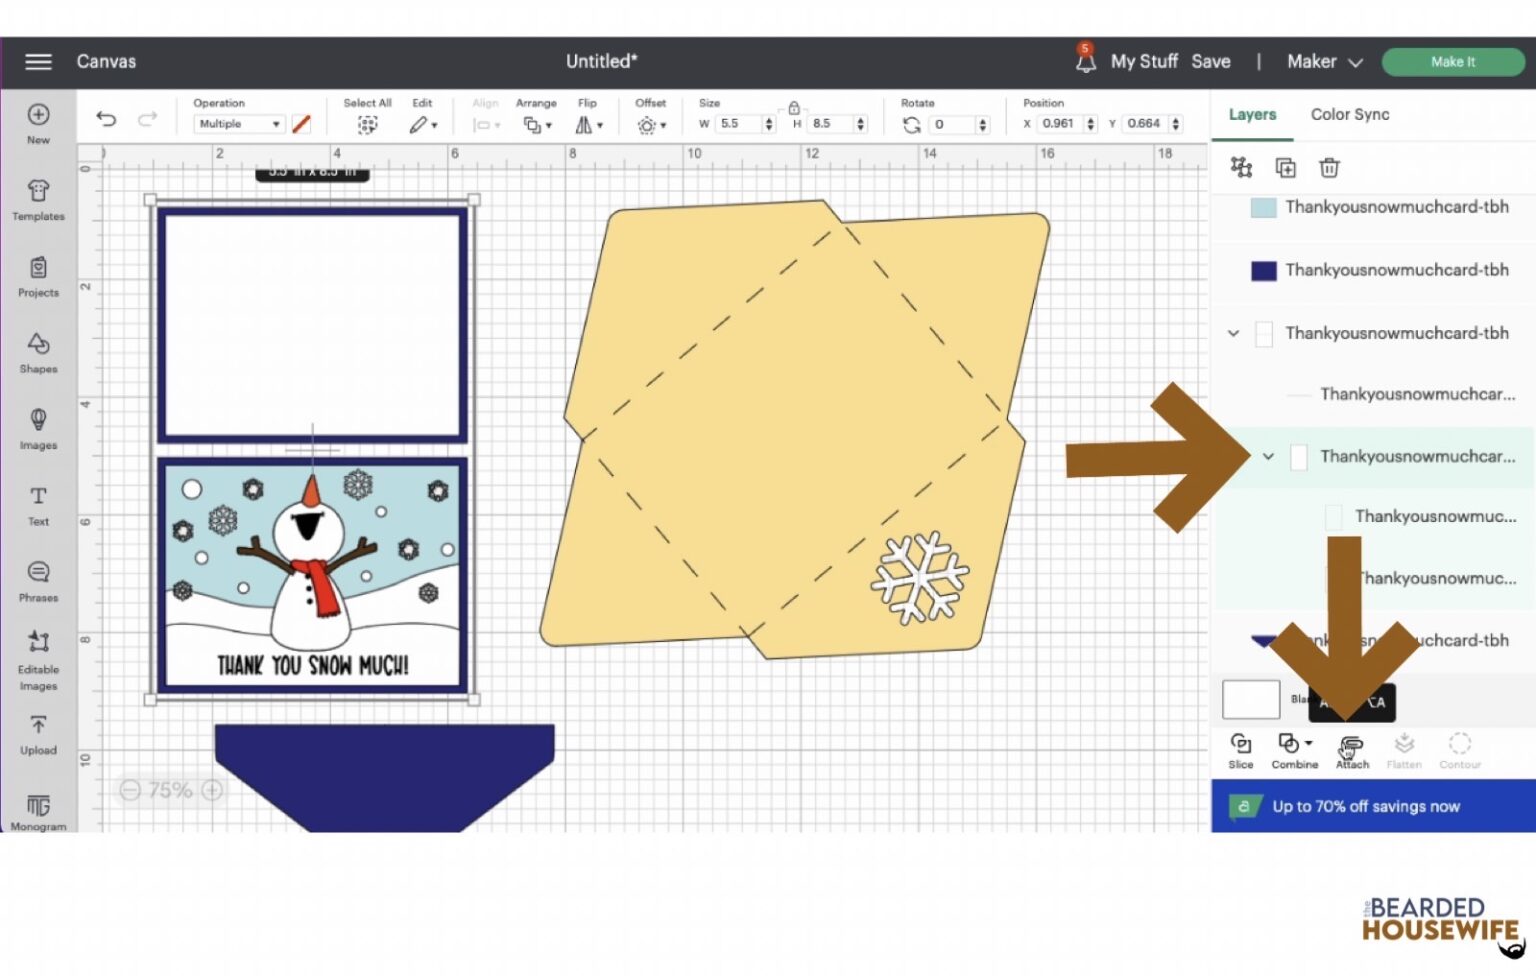Click the dark blue layer color swatch
This screenshot has width=1536, height=976.
click(x=1263, y=271)
